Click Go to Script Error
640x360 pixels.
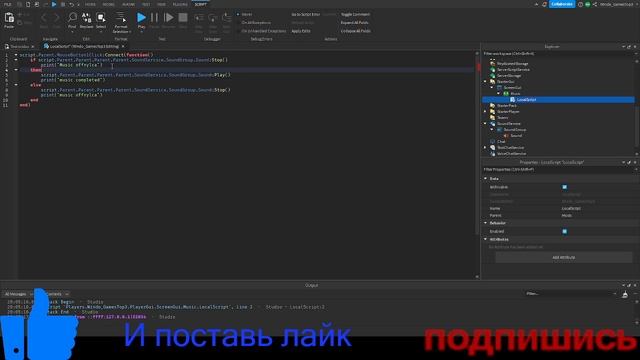click(x=305, y=14)
